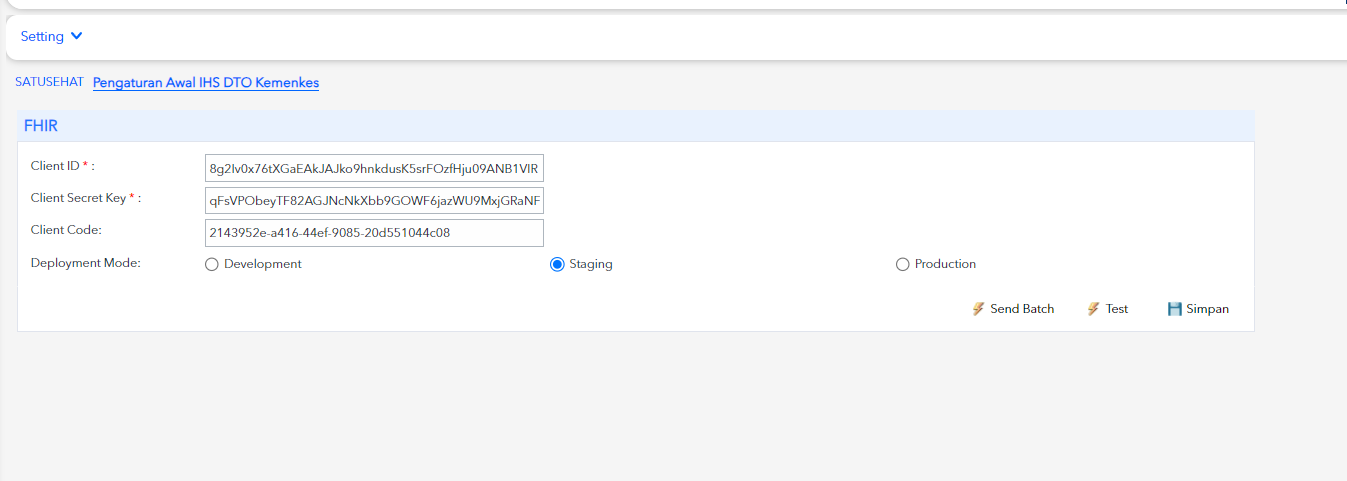Focus the Client Code input field
1347x481 pixels.
click(374, 233)
